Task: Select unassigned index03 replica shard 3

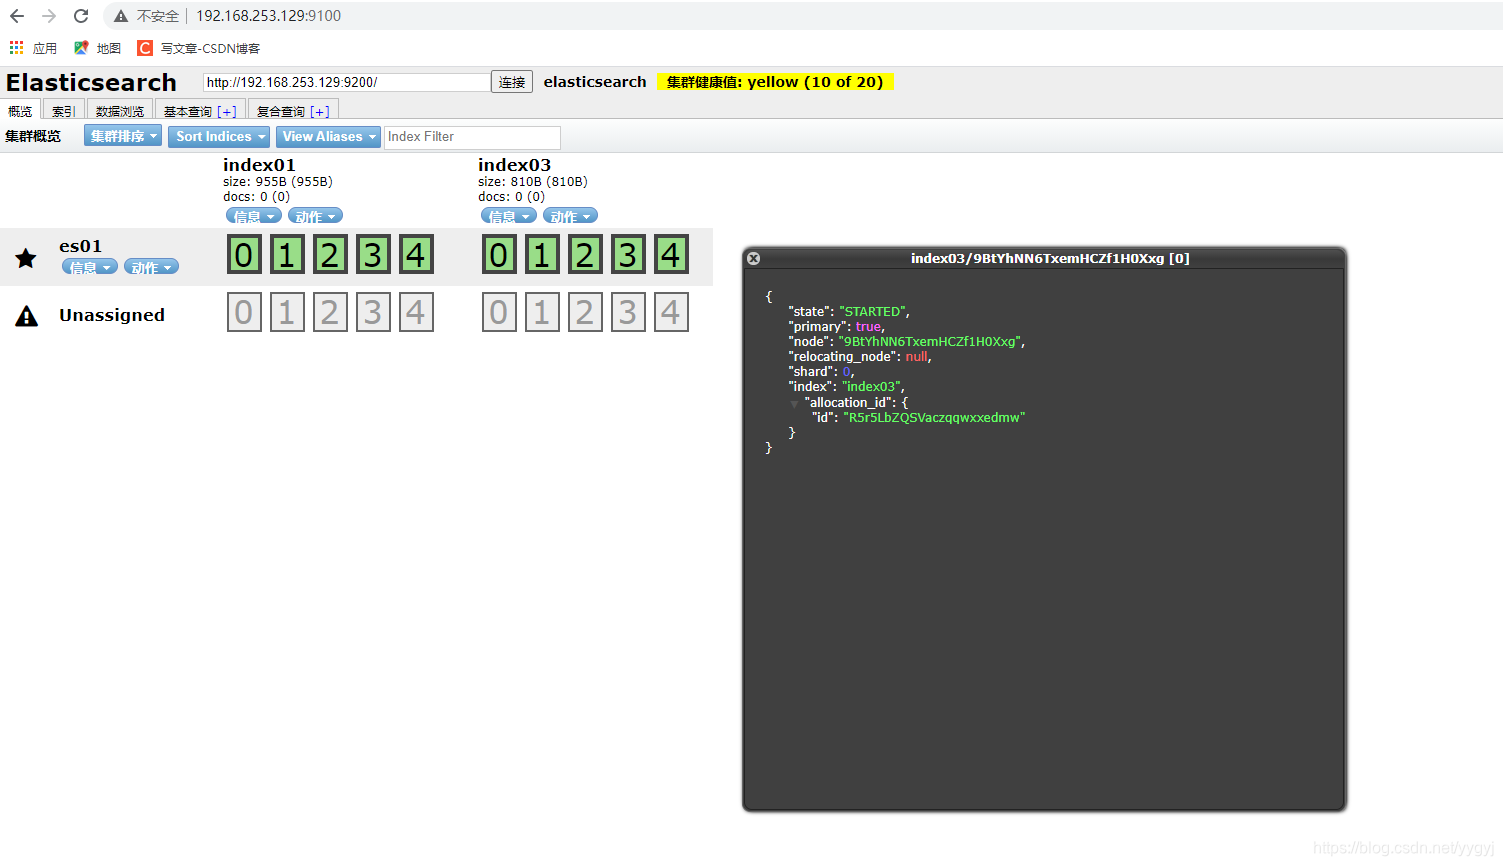Action: 628,312
